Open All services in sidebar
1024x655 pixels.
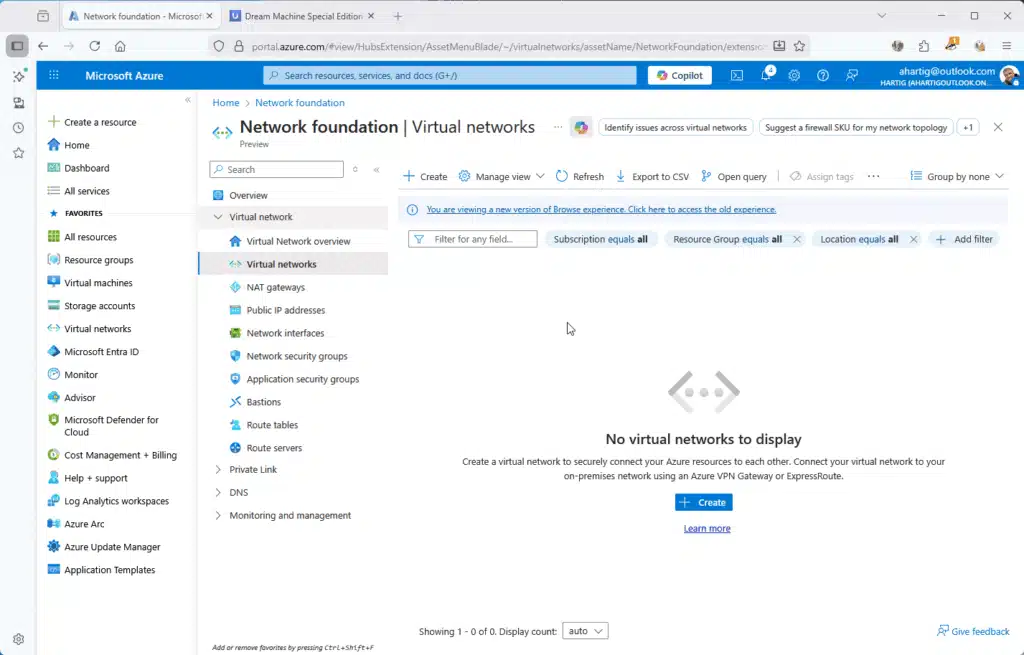(x=78, y=191)
